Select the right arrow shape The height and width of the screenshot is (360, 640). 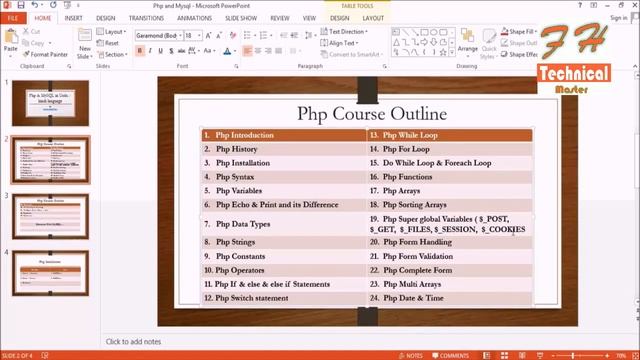(x=424, y=42)
